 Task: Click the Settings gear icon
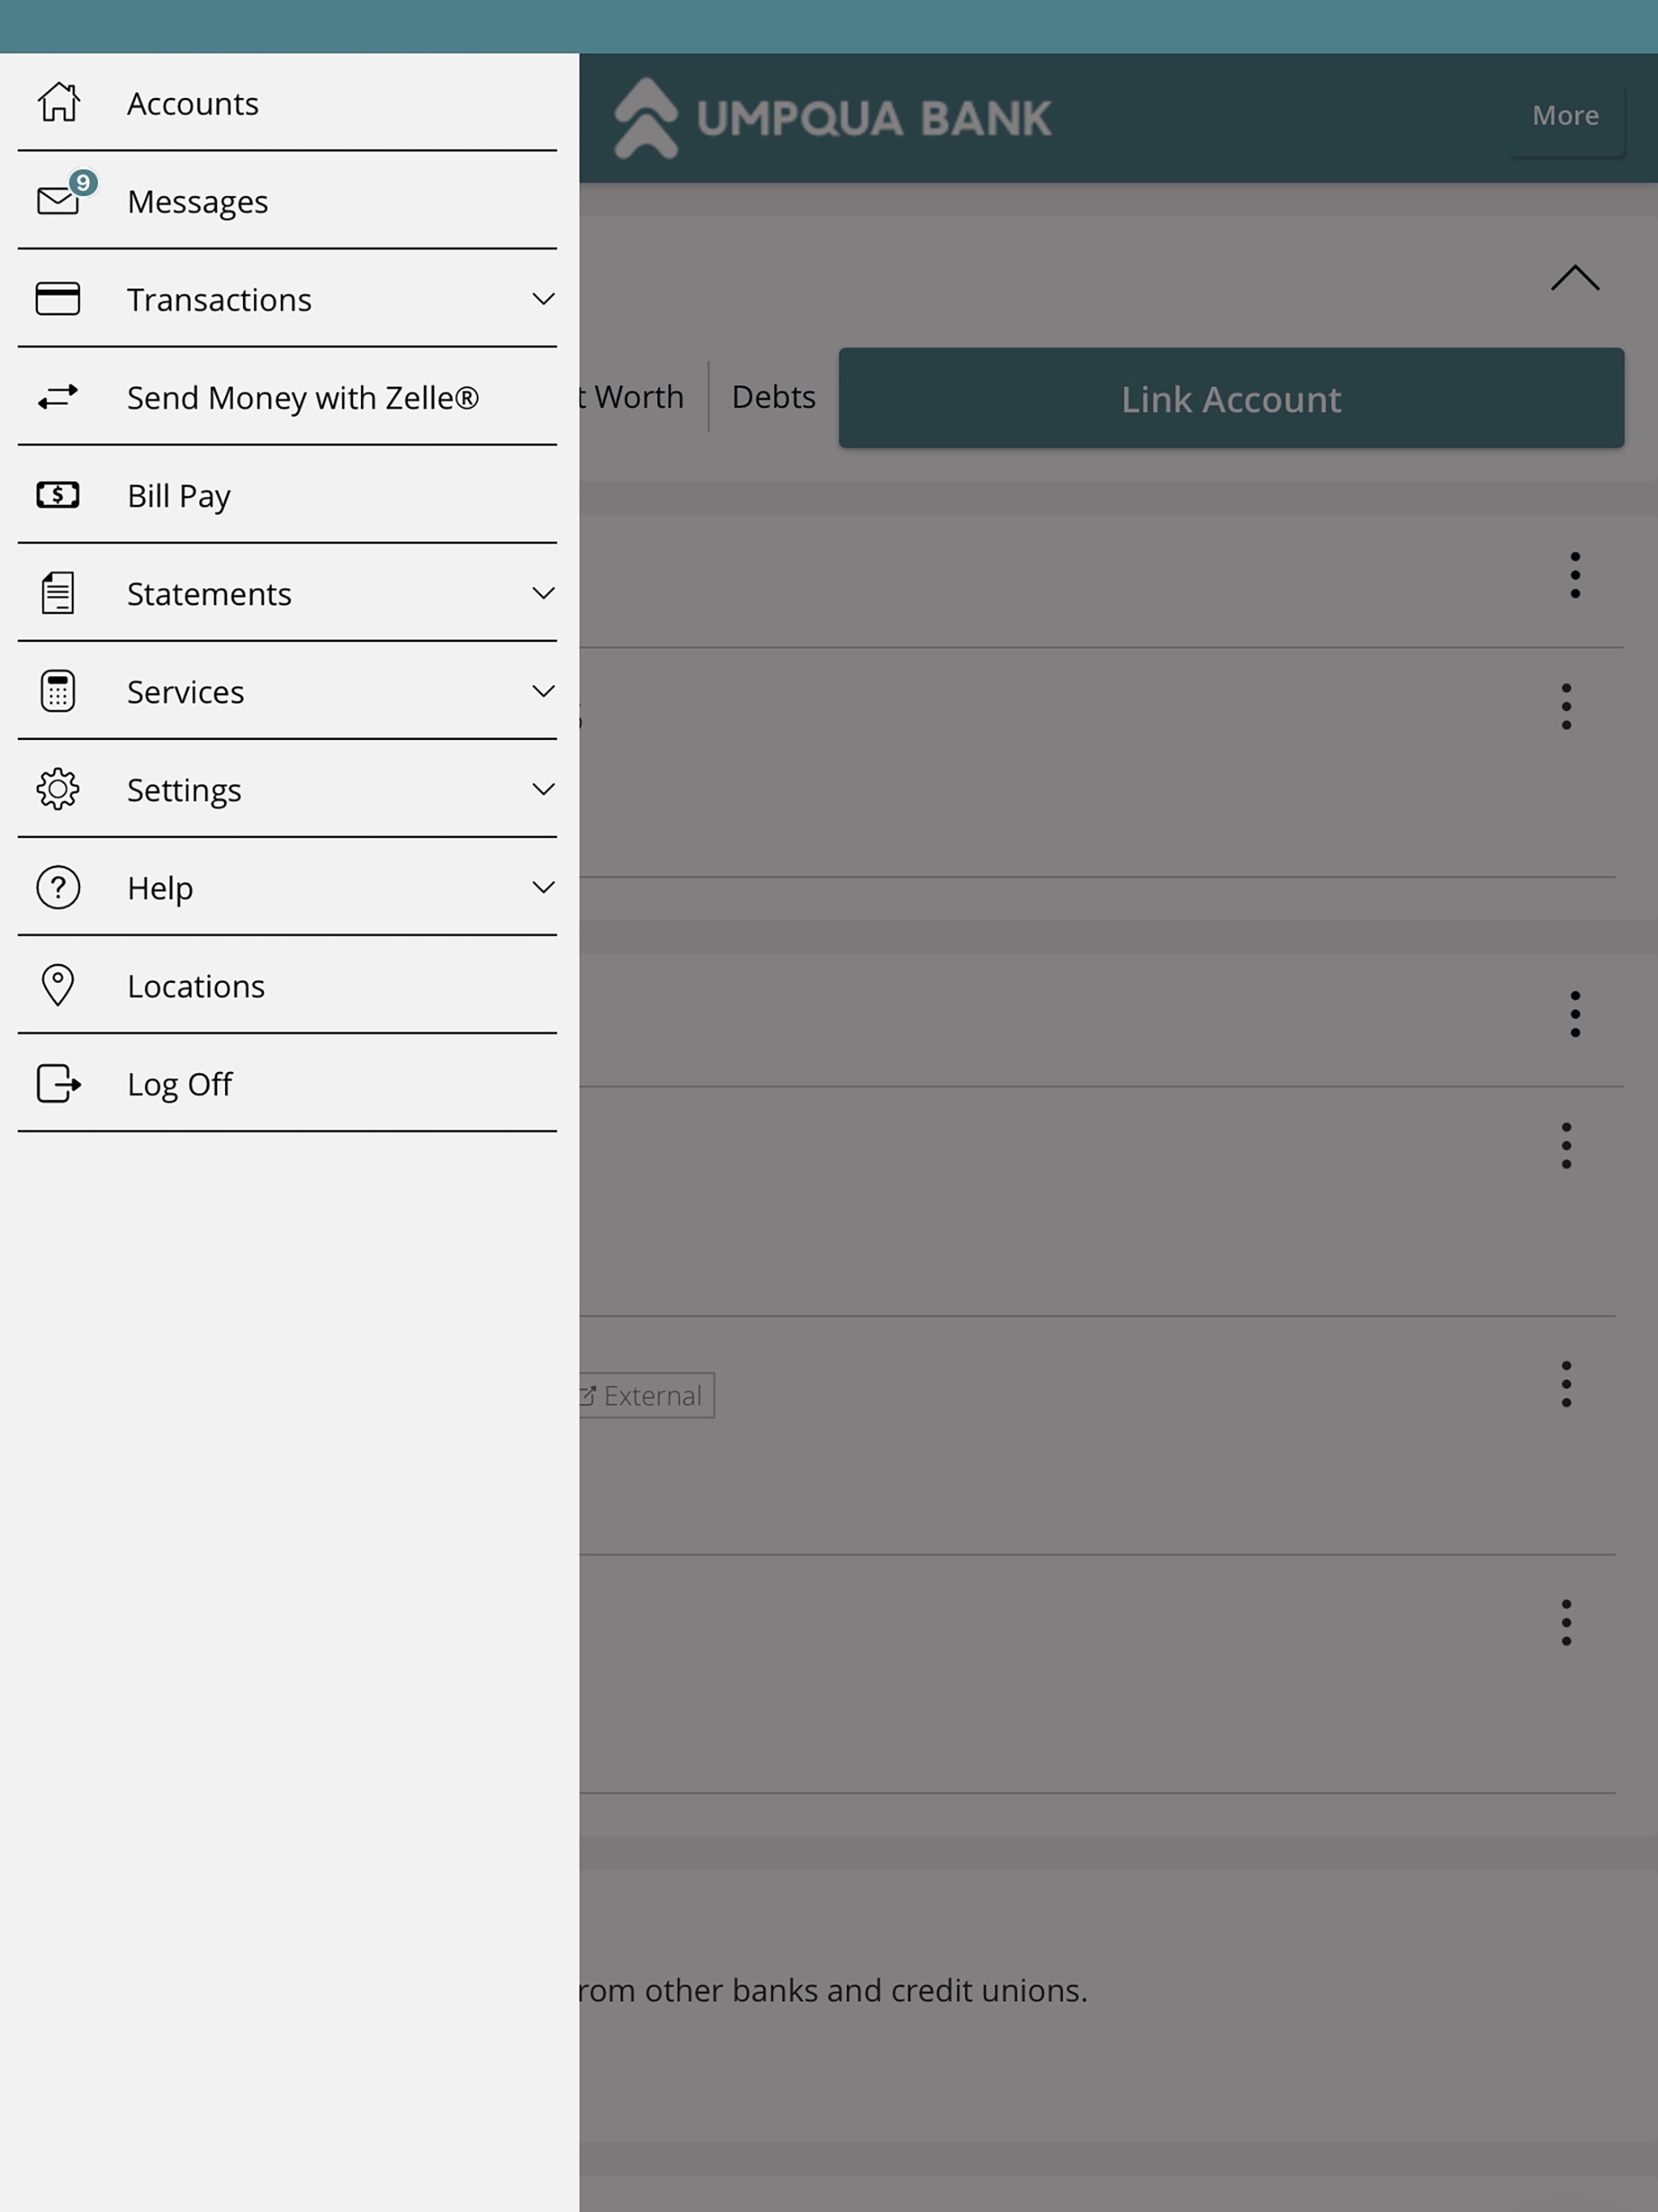point(58,789)
